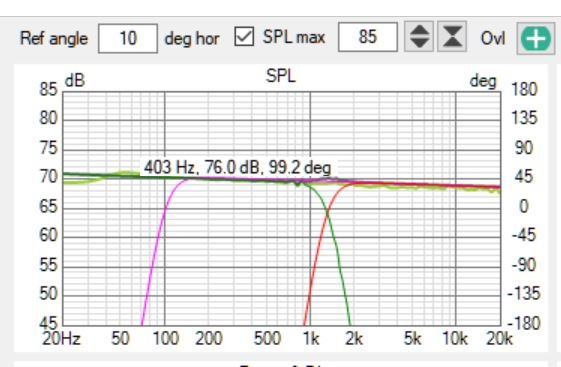Click the green plus Ovl overlay button
Viewport: 561px width, 367px height.
click(x=536, y=39)
